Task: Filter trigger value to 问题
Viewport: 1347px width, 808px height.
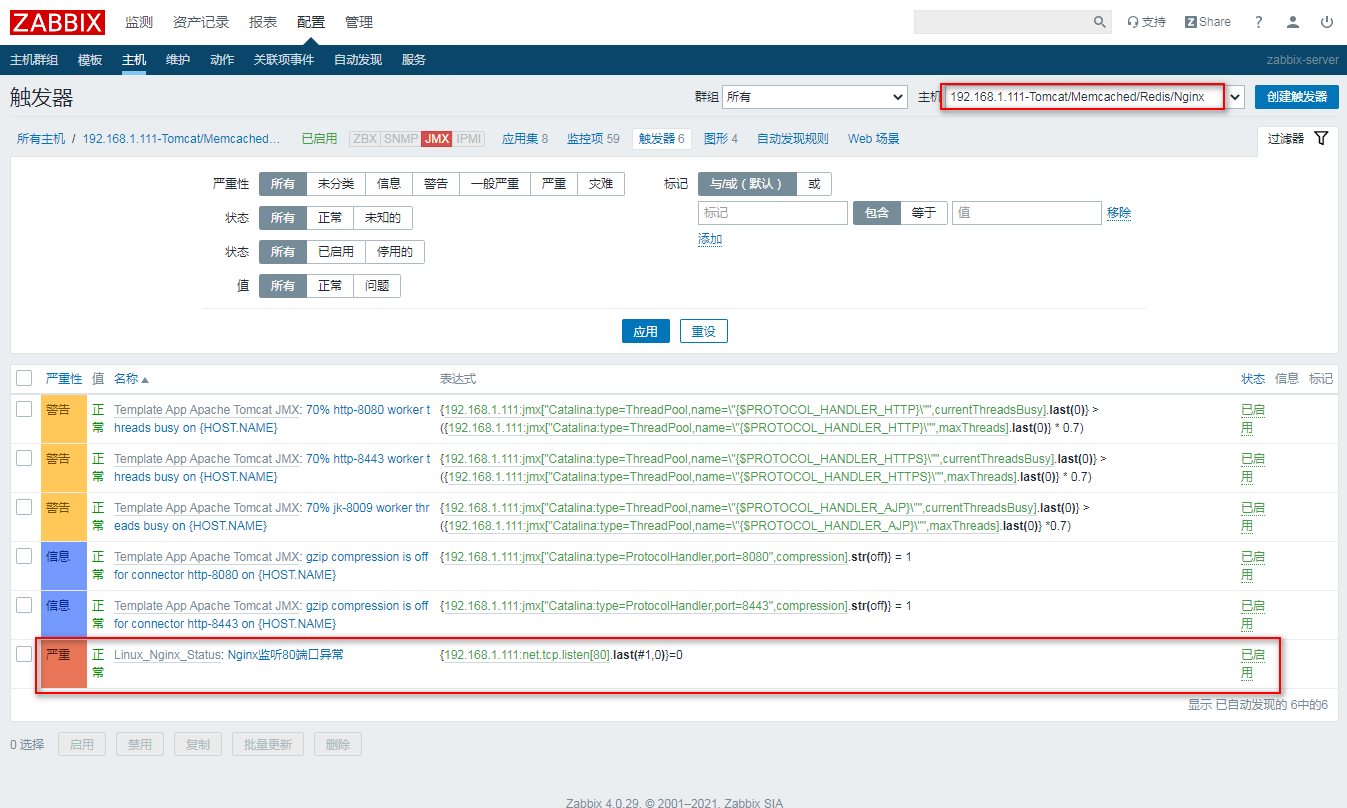Action: 377,286
